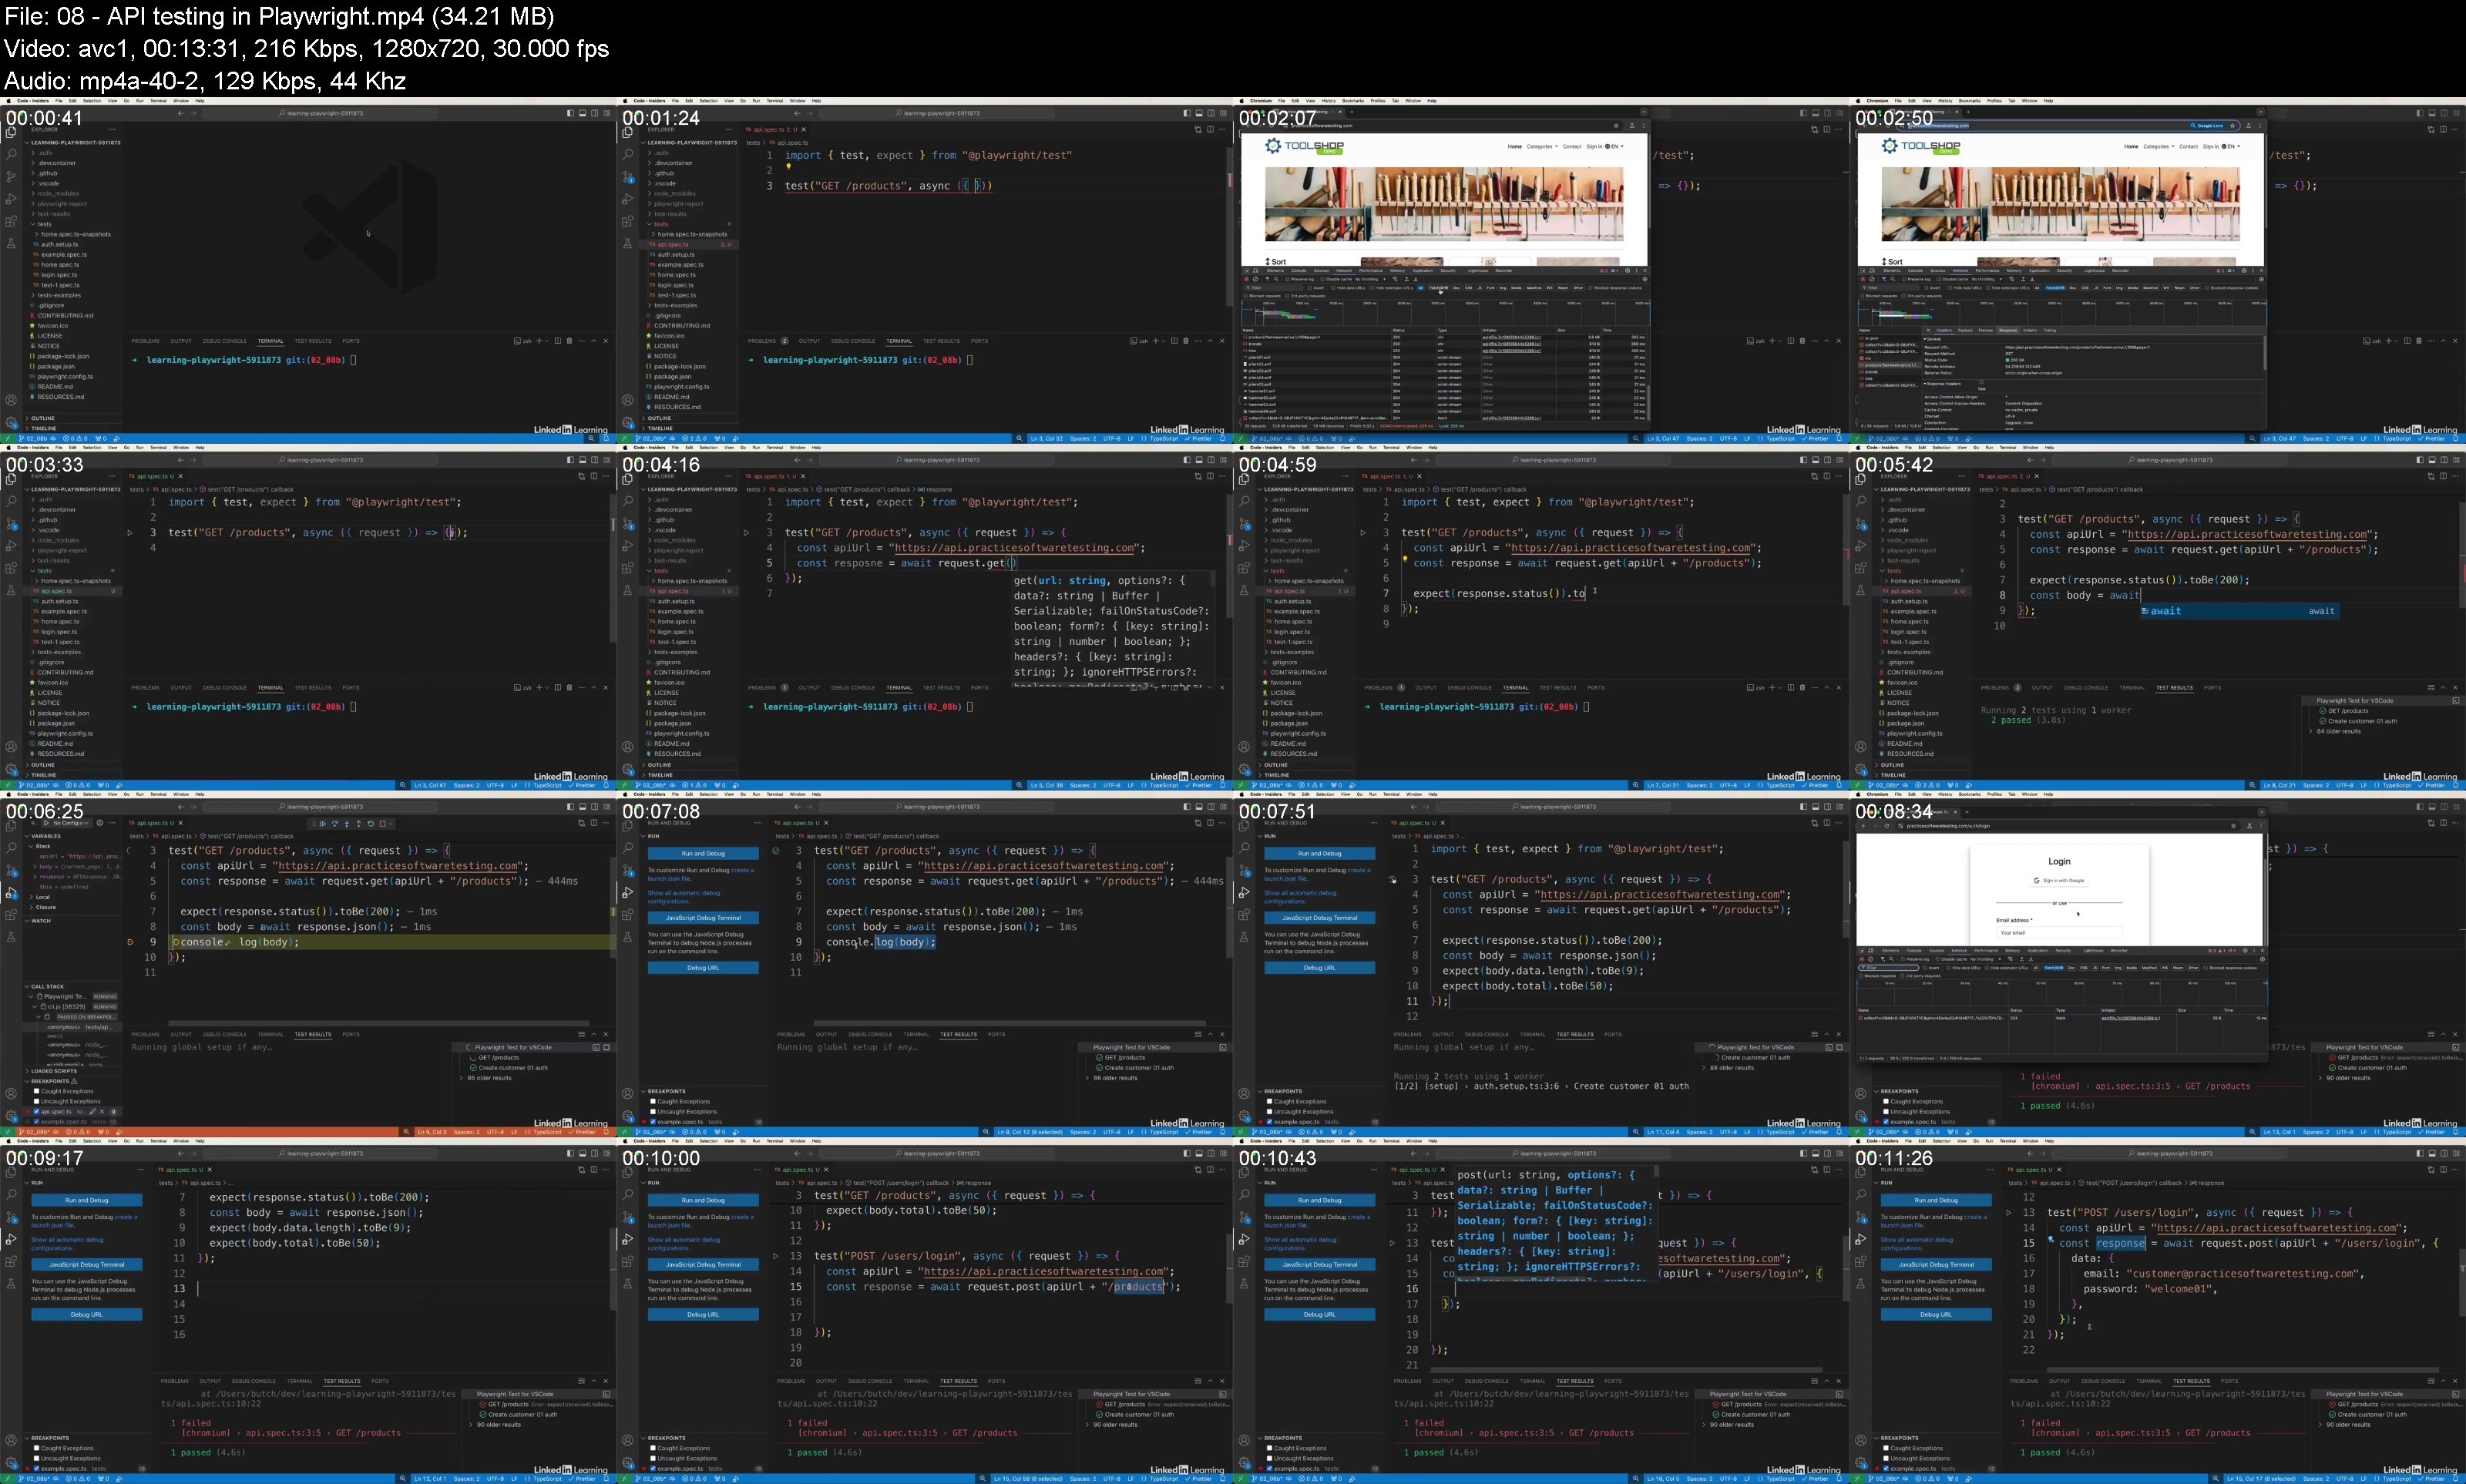The height and width of the screenshot is (1484, 2466).
Task: Check Caught Exceptions in the 00:09:17 frame
Action: click(x=36, y=1449)
